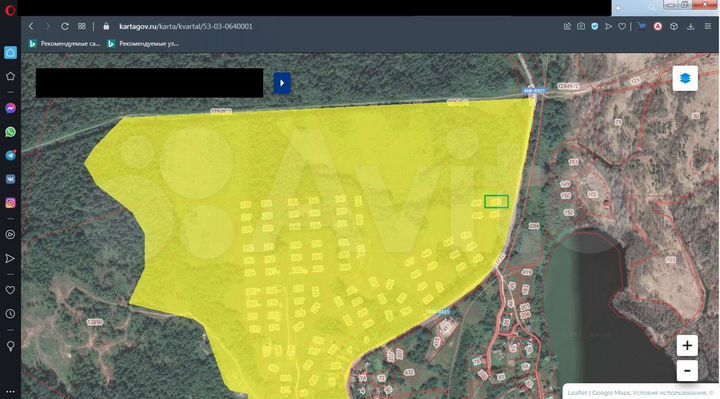Click the lightbulb icon in sidebar

pos(10,346)
